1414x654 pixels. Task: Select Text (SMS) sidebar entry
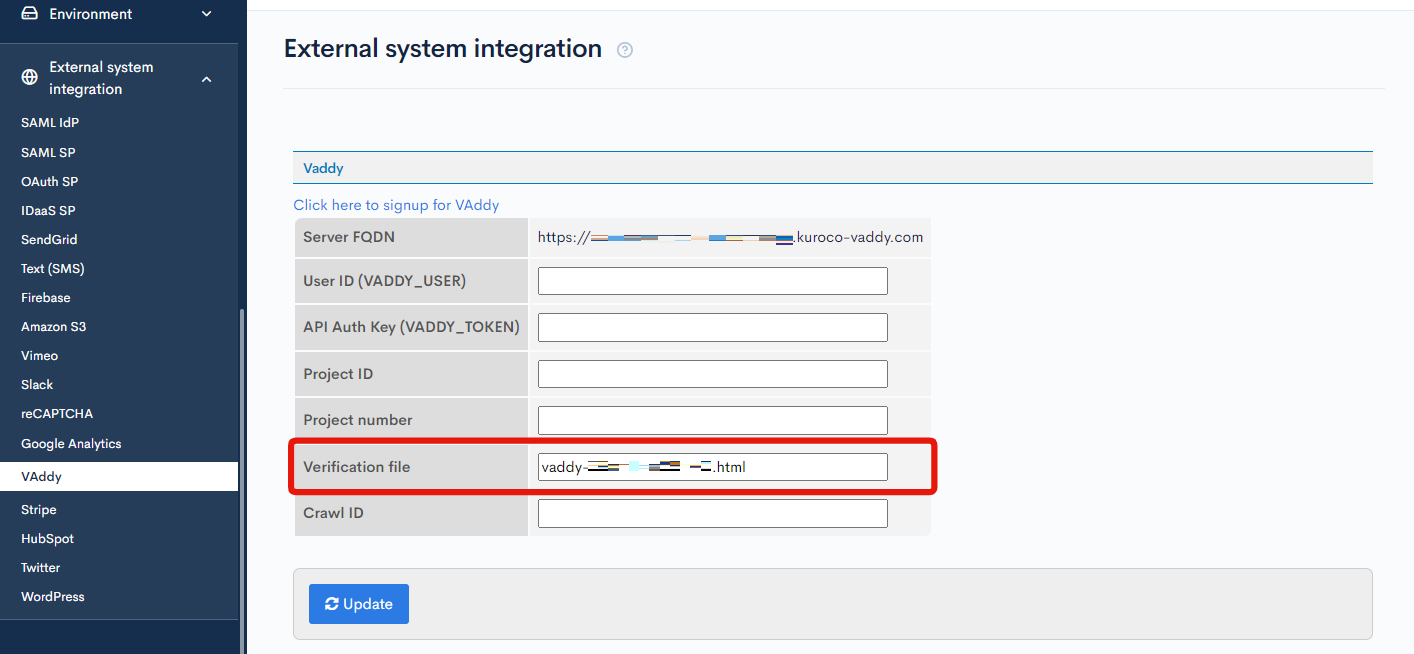pos(52,269)
